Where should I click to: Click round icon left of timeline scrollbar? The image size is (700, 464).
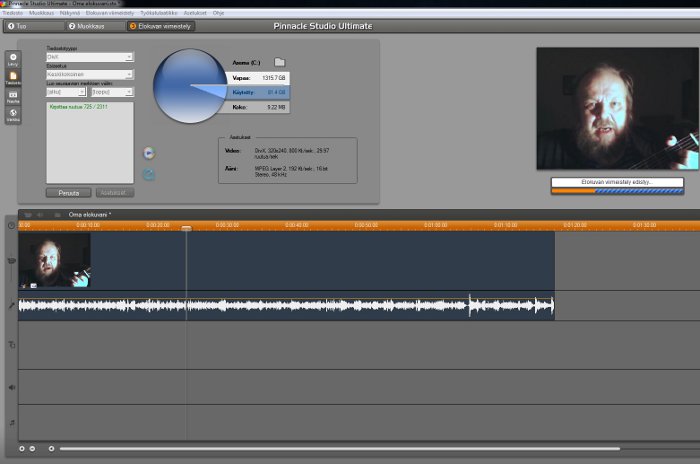point(51,448)
